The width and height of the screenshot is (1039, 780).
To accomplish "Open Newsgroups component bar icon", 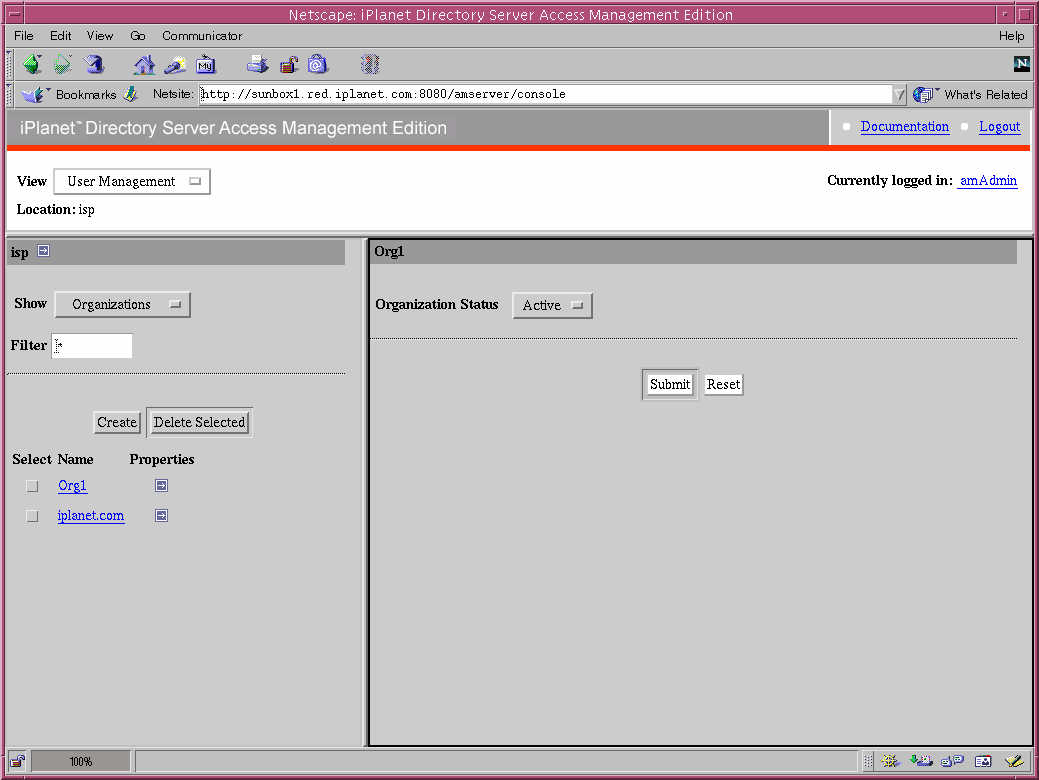I will 952,761.
